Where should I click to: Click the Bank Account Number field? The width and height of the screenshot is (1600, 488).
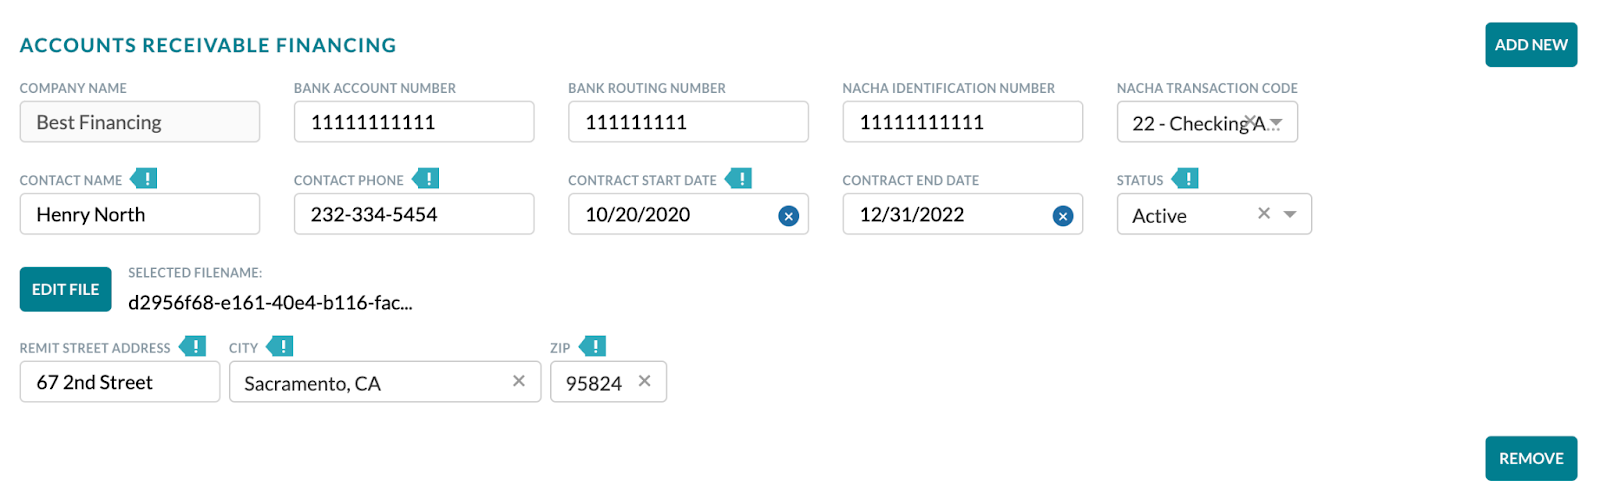[x=414, y=122]
